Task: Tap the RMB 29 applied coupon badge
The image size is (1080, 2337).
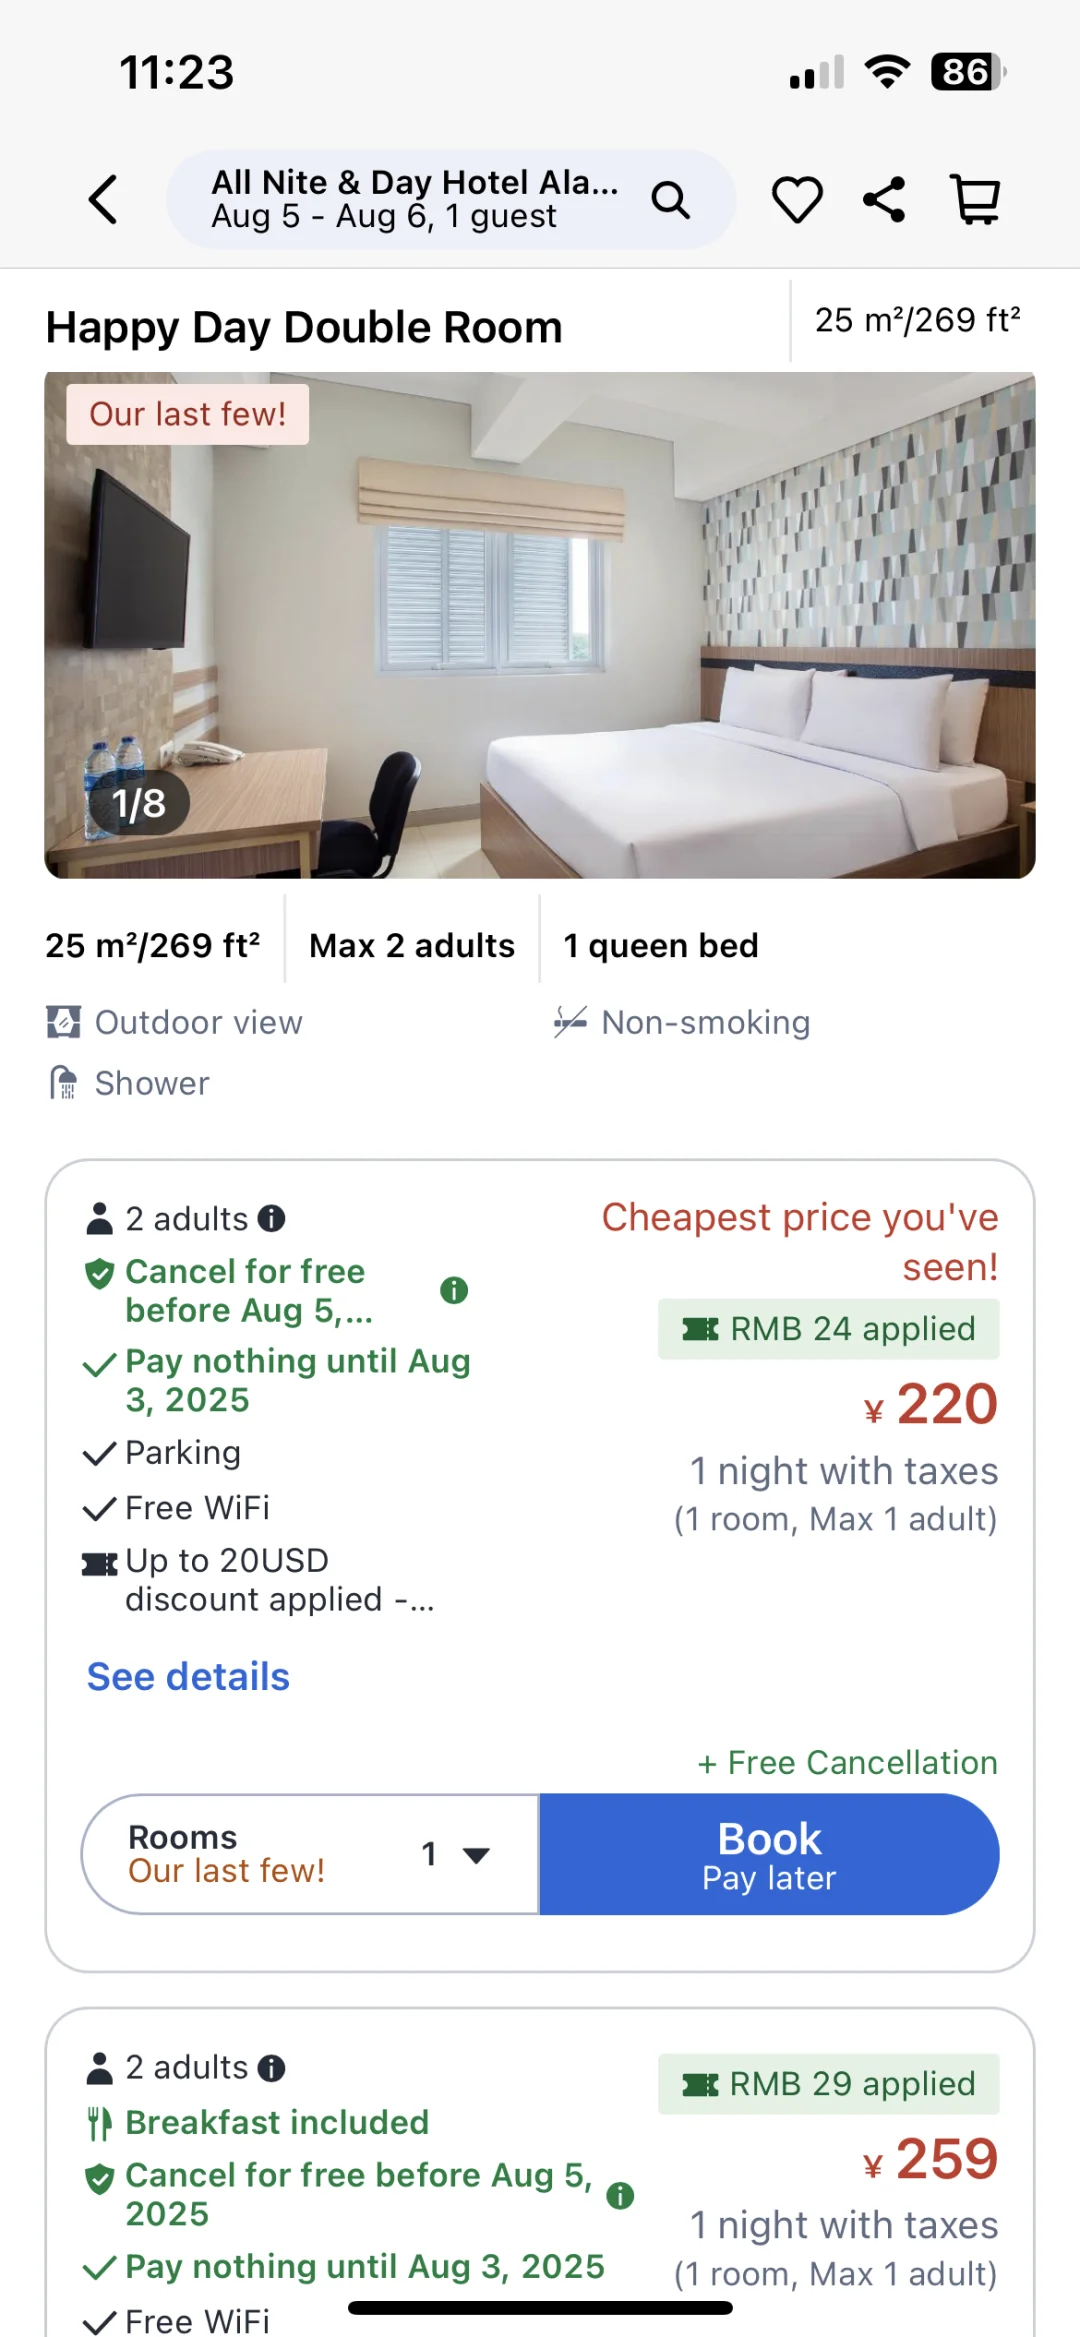Action: [828, 2083]
